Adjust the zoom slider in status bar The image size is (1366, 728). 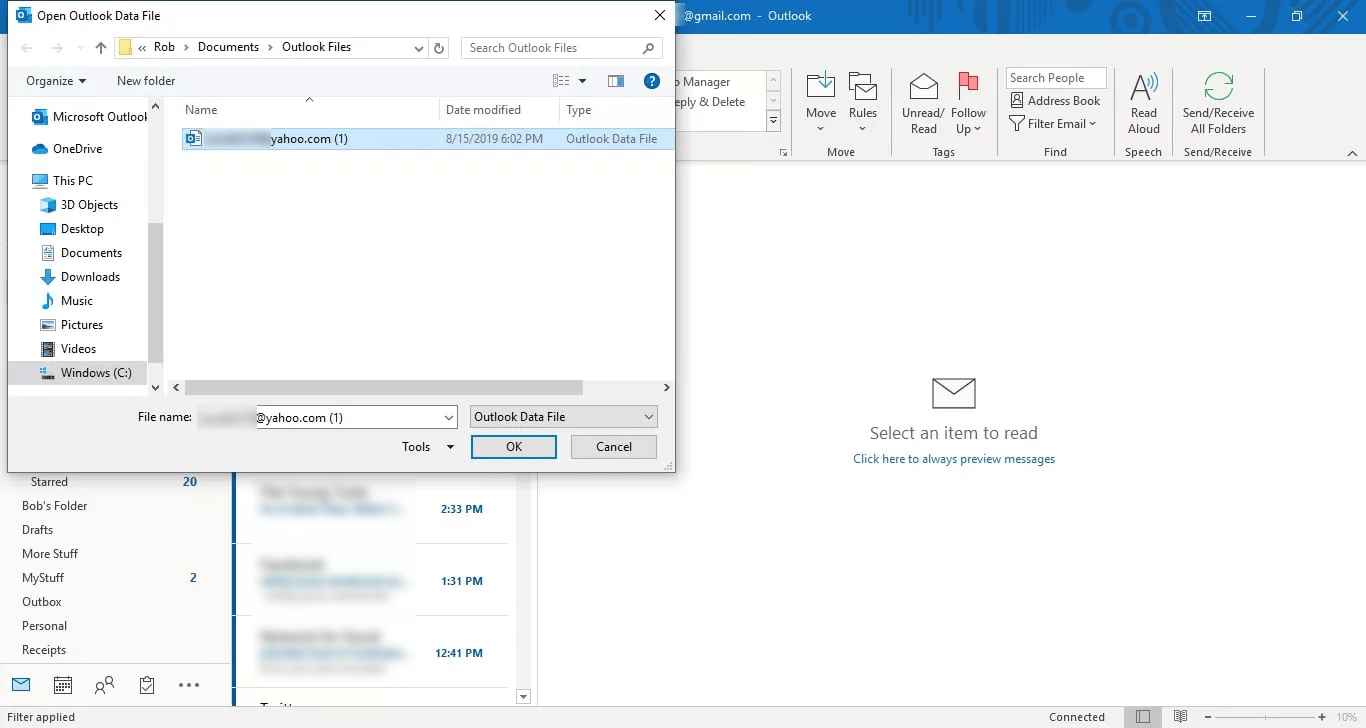coord(1267,717)
